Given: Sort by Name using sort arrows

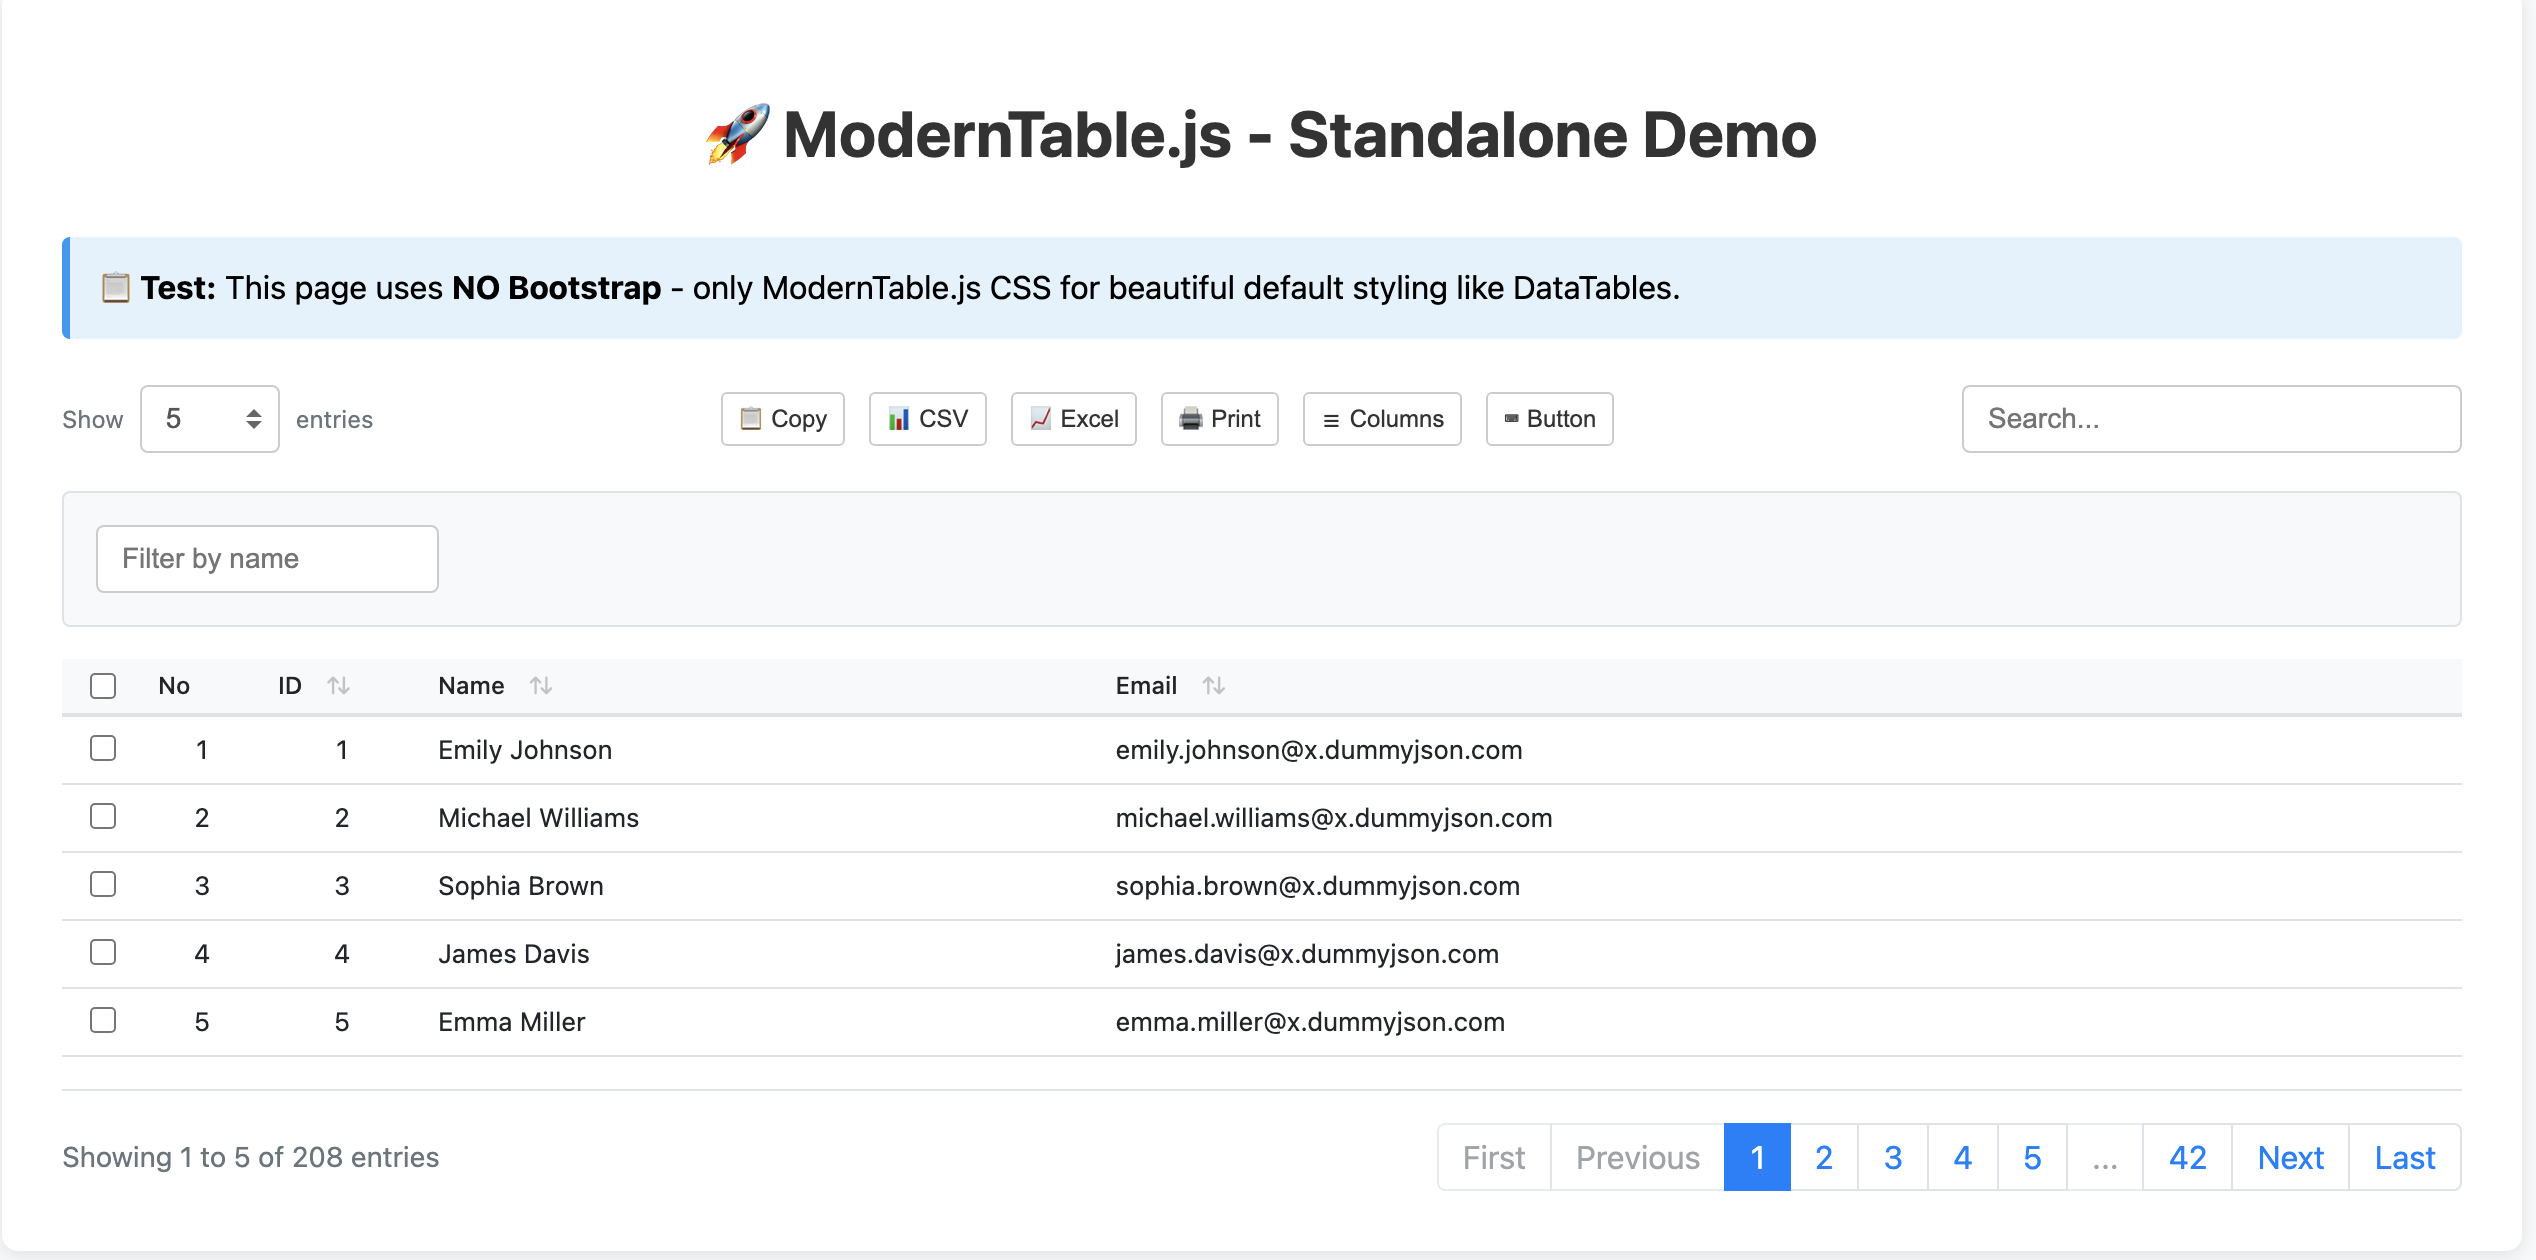Looking at the screenshot, I should 541,686.
